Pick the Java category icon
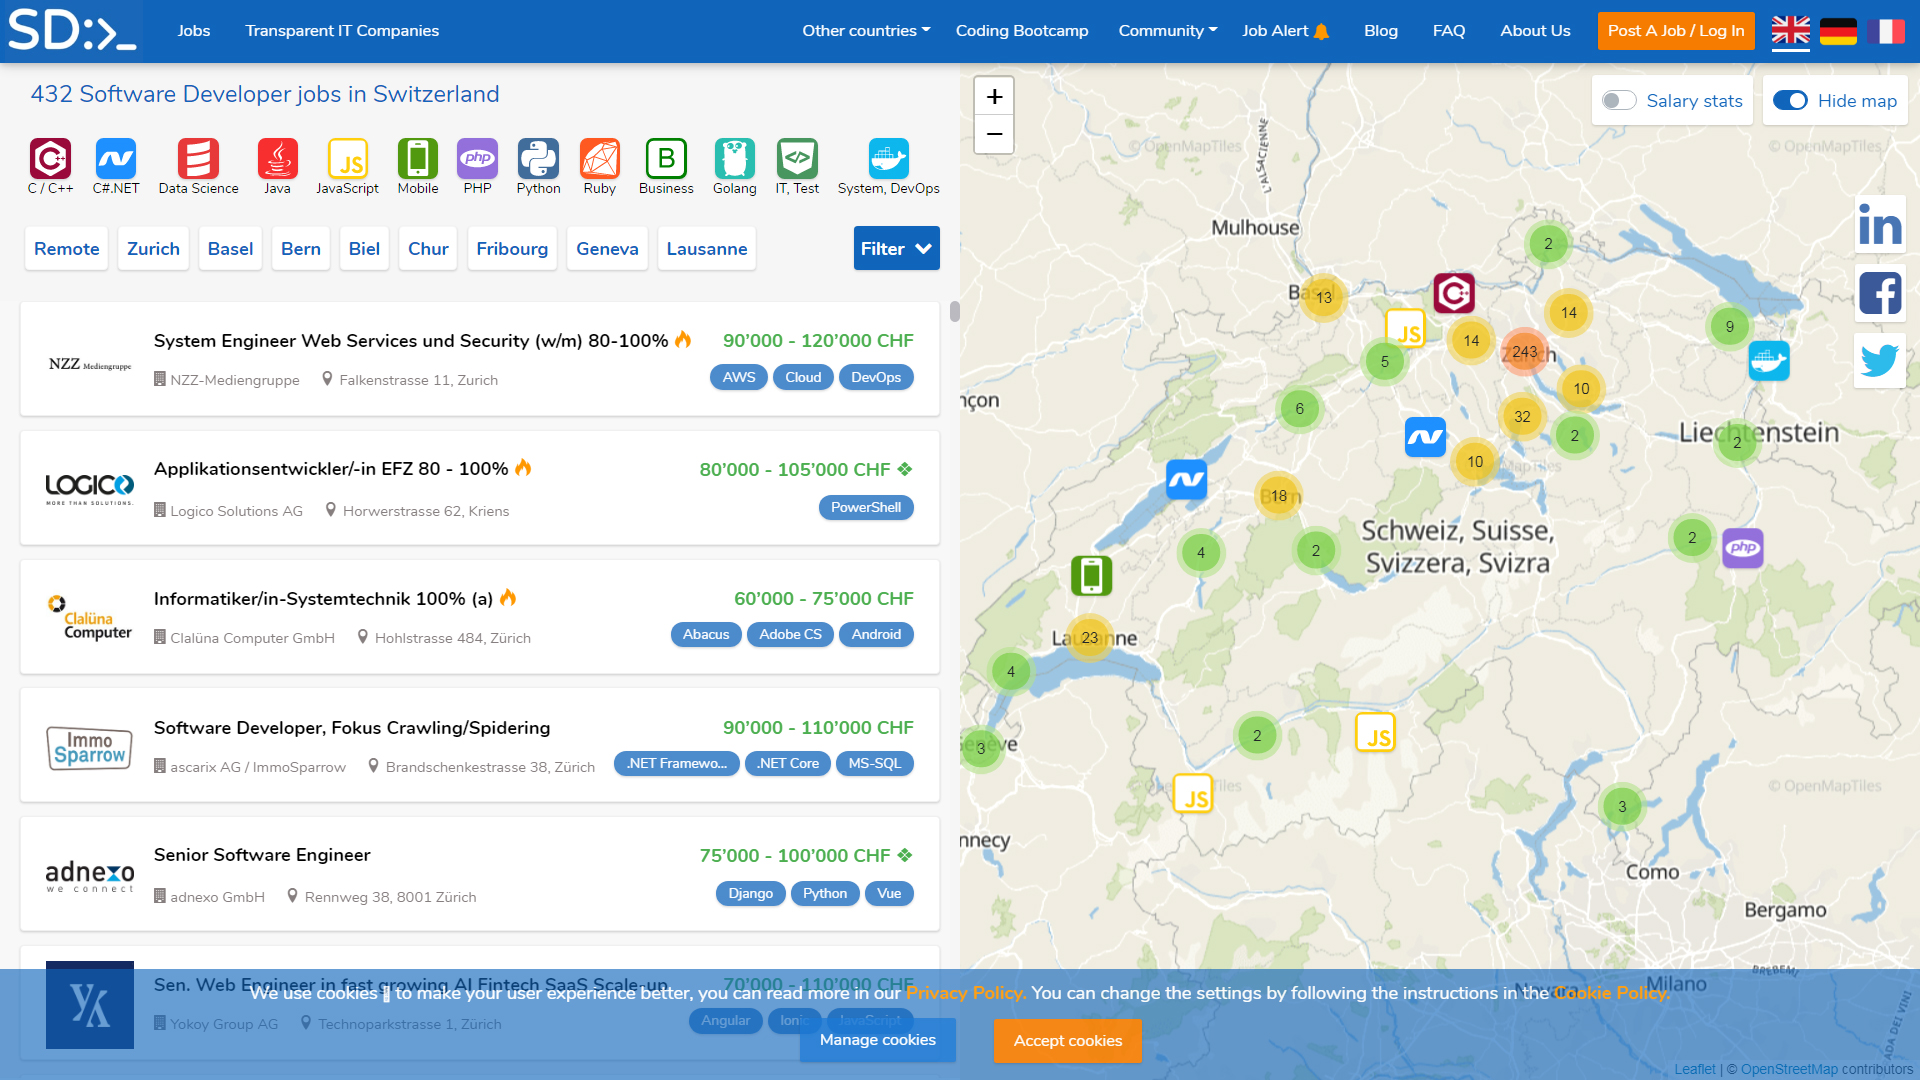The image size is (1920, 1080). [277, 159]
